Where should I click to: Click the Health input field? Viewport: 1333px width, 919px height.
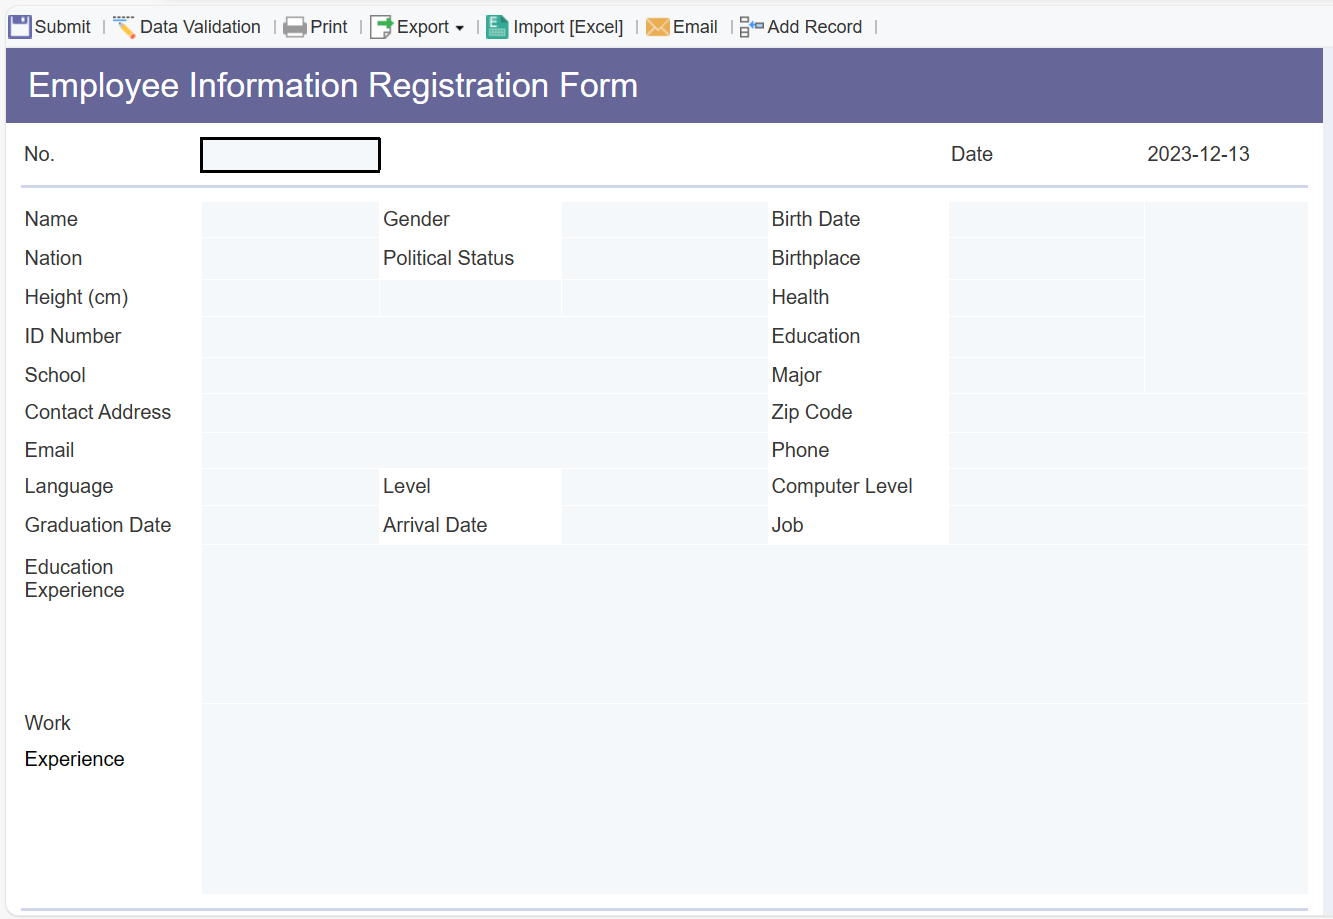pos(1046,297)
